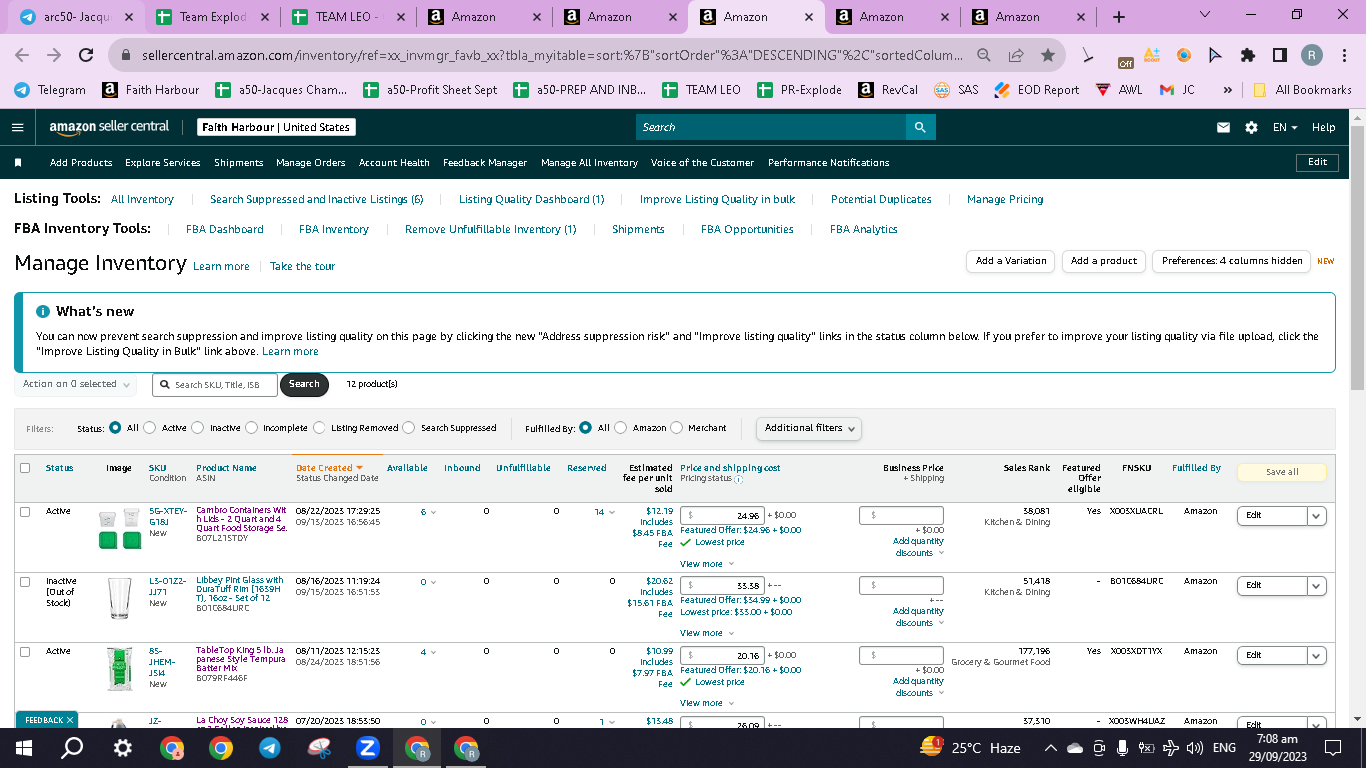Bookmark this page with the star icon
Image resolution: width=1366 pixels, height=768 pixels.
(1047, 56)
